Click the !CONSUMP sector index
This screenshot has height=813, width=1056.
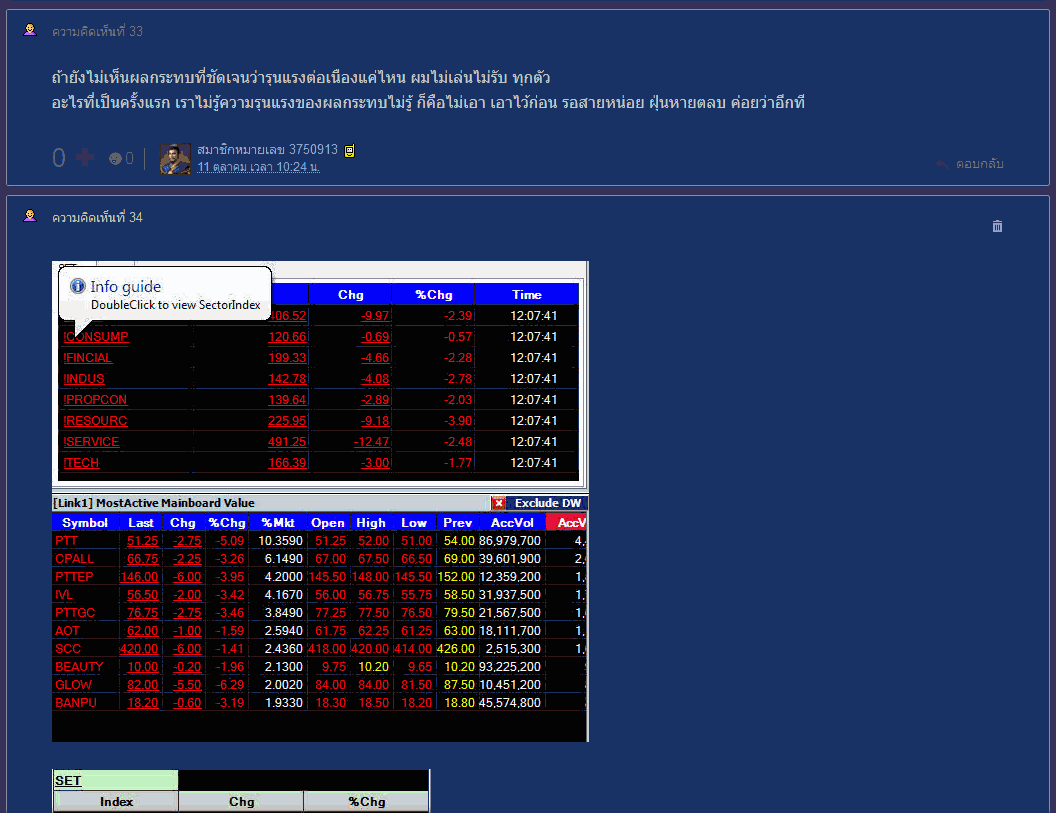pyautogui.click(x=96, y=337)
